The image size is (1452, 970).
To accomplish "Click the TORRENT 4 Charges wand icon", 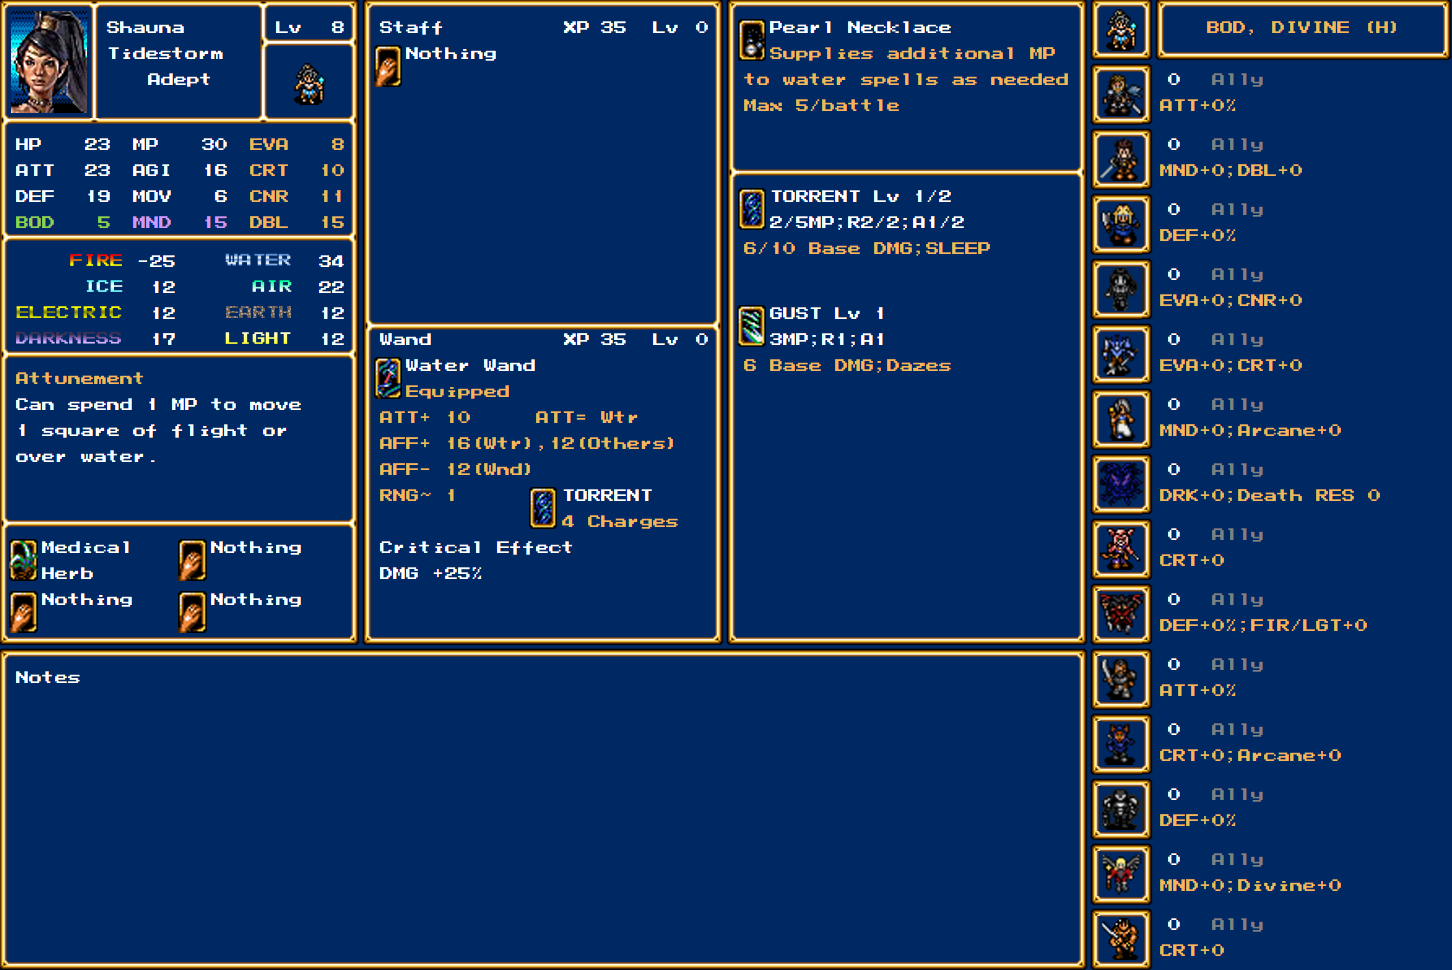I will coord(543,508).
